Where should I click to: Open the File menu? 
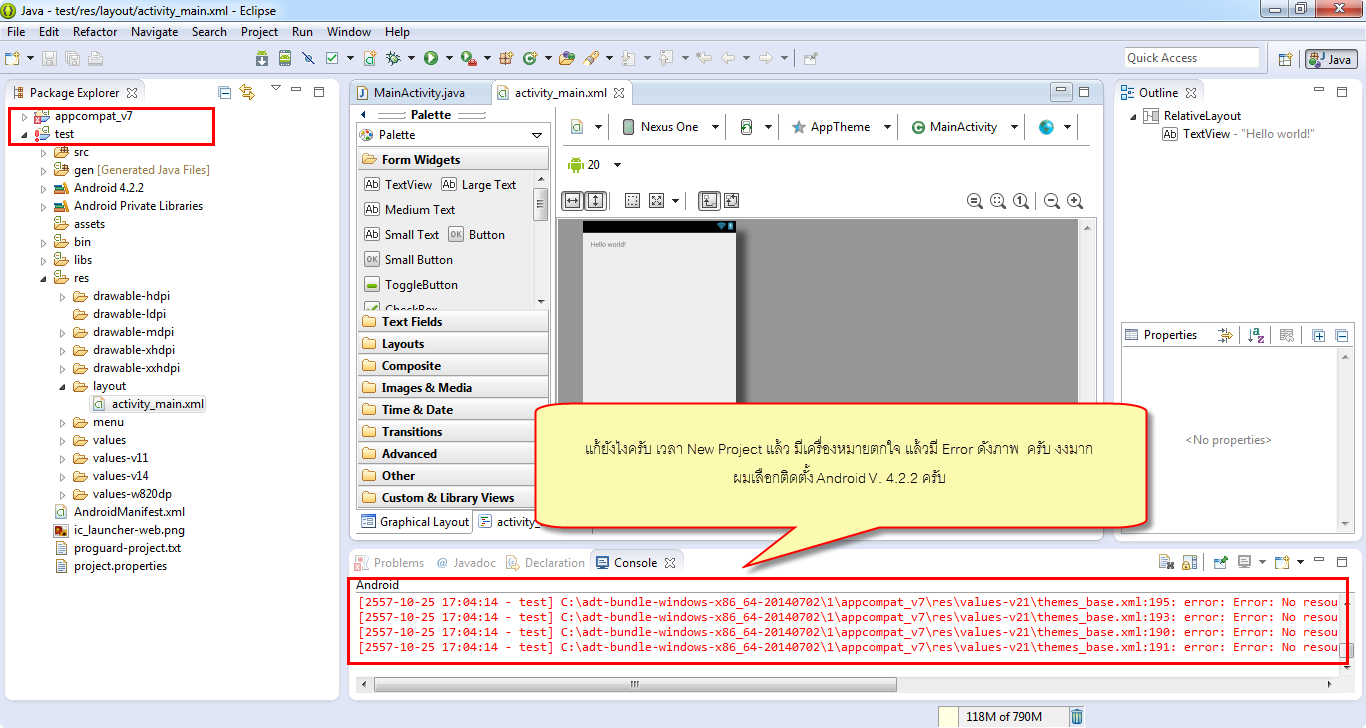(x=16, y=32)
